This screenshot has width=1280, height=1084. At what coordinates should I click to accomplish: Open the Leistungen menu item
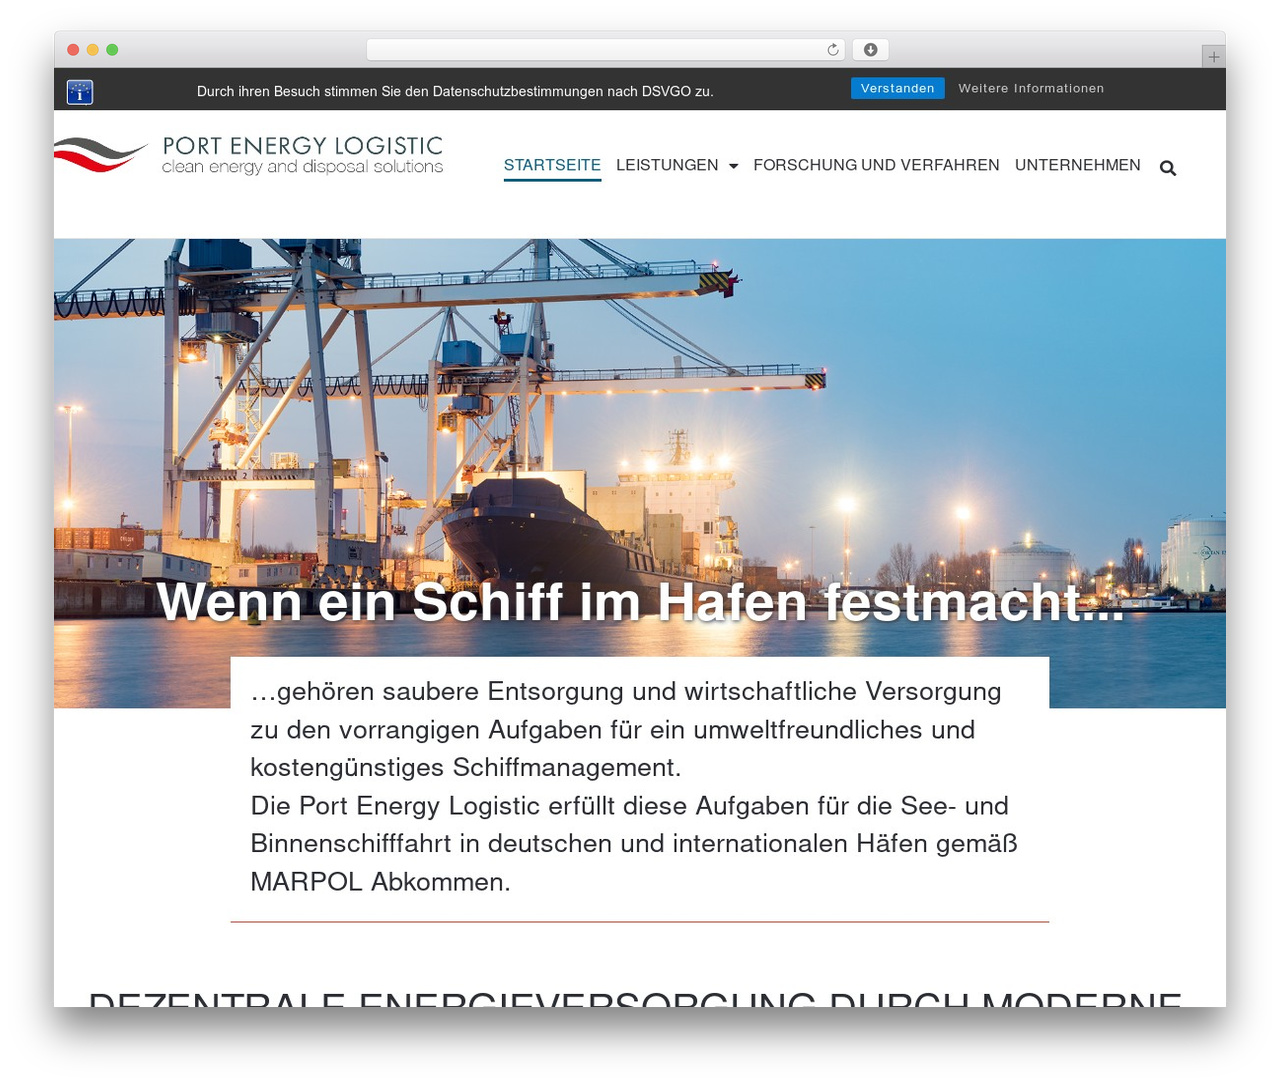(667, 165)
